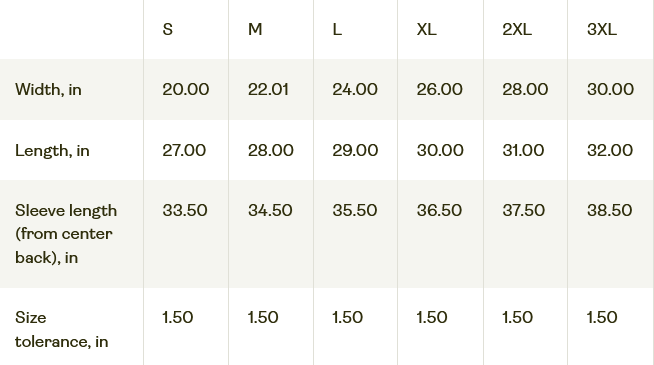Select the Size tolerance row label
Image resolution: width=654 pixels, height=365 pixels.
(62, 330)
